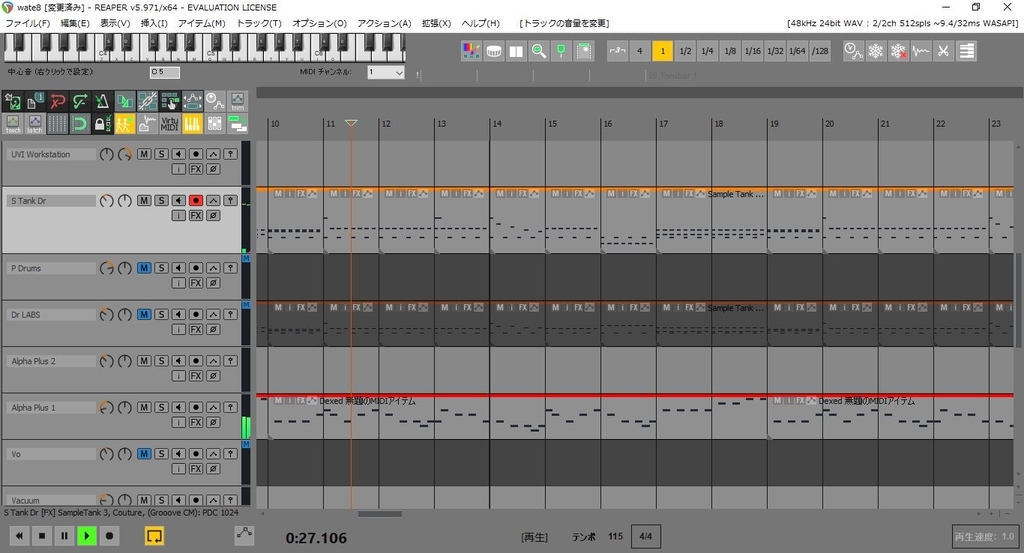Open the アクション(A) menu

click(x=384, y=23)
